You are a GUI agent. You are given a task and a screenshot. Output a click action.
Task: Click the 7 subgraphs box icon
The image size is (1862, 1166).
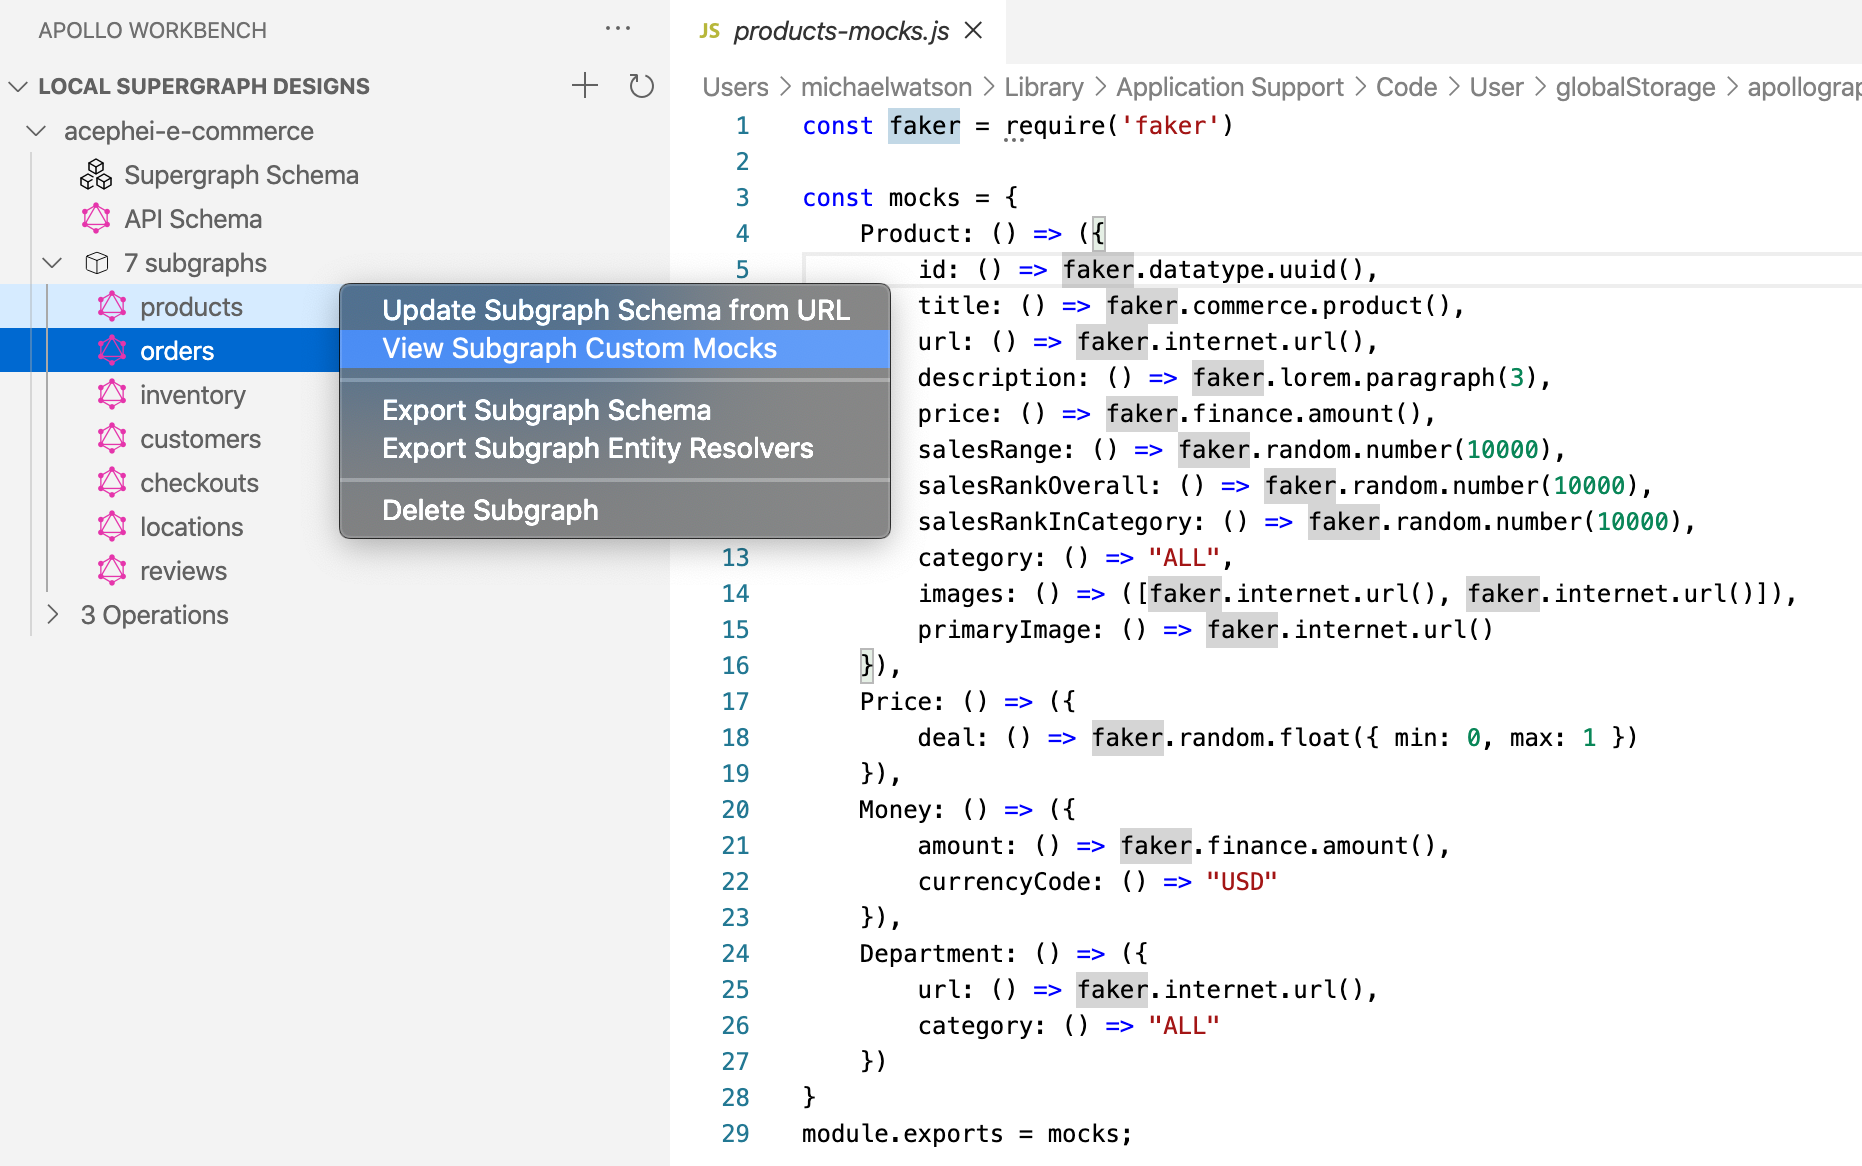pyautogui.click(x=97, y=263)
